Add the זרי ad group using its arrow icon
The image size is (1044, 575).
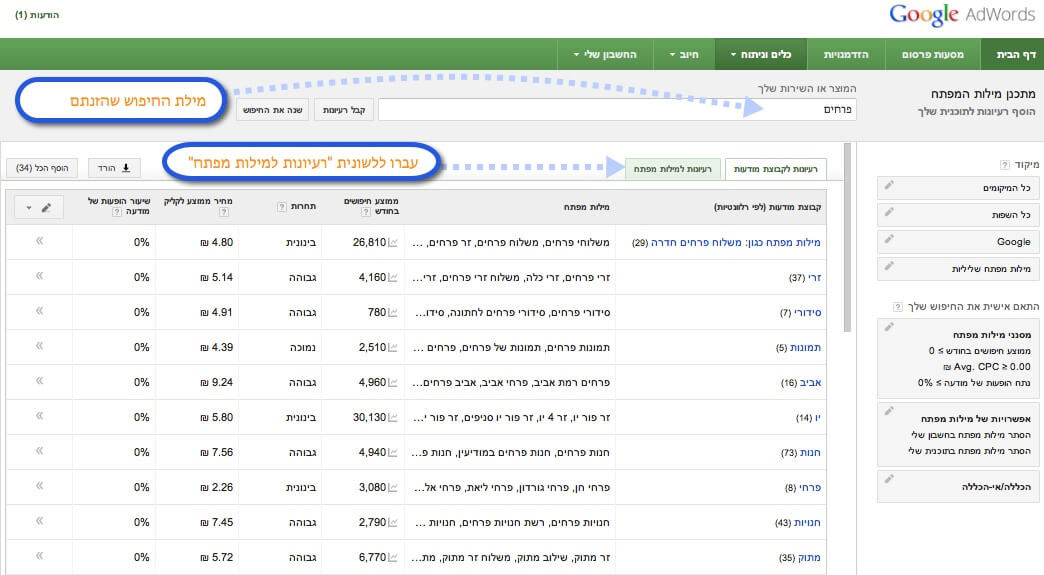tap(40, 276)
